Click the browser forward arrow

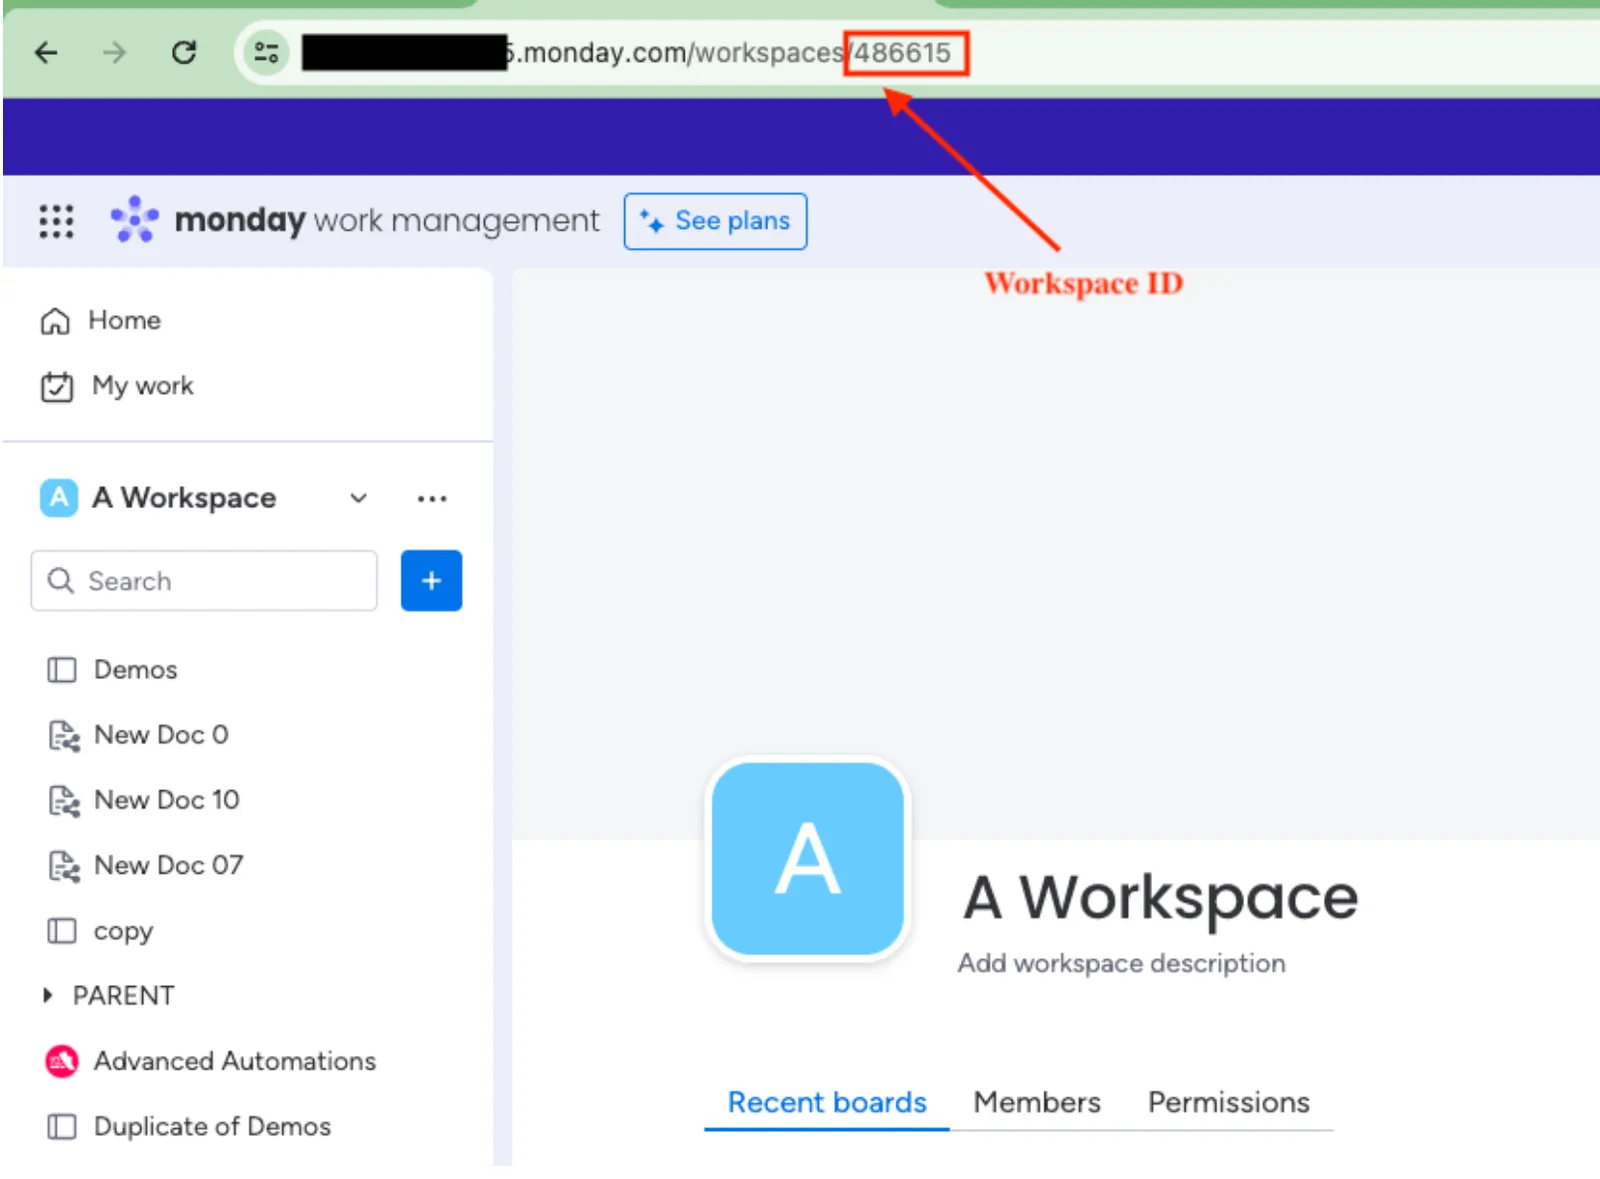coord(115,52)
